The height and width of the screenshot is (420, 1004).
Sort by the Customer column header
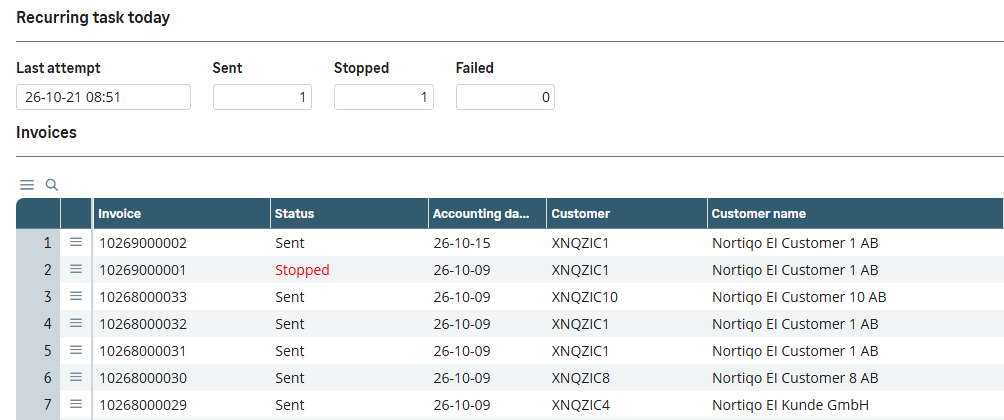coord(627,213)
